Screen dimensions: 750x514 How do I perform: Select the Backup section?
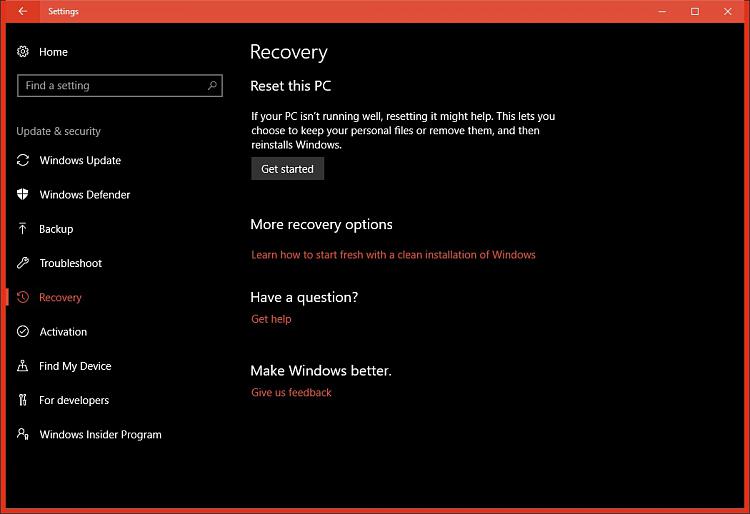[56, 229]
